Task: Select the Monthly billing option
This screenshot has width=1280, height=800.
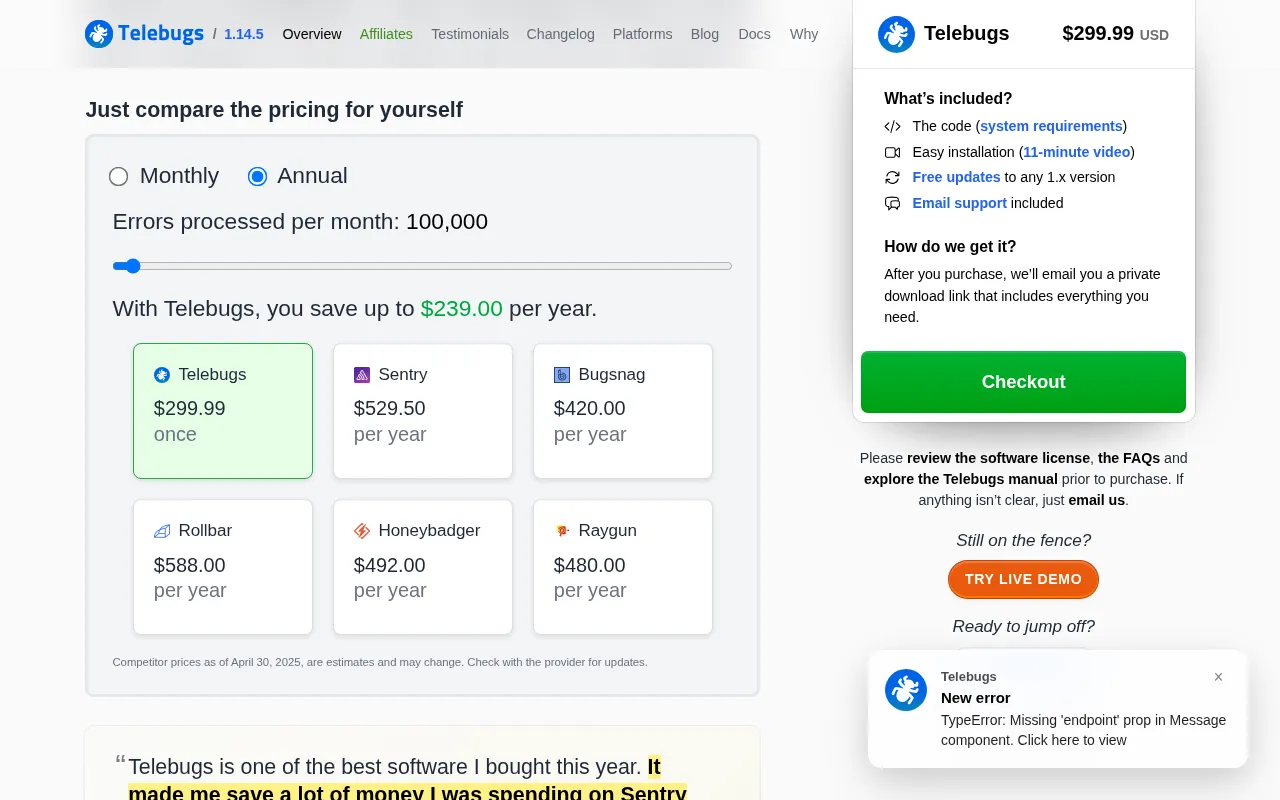Action: click(x=119, y=177)
